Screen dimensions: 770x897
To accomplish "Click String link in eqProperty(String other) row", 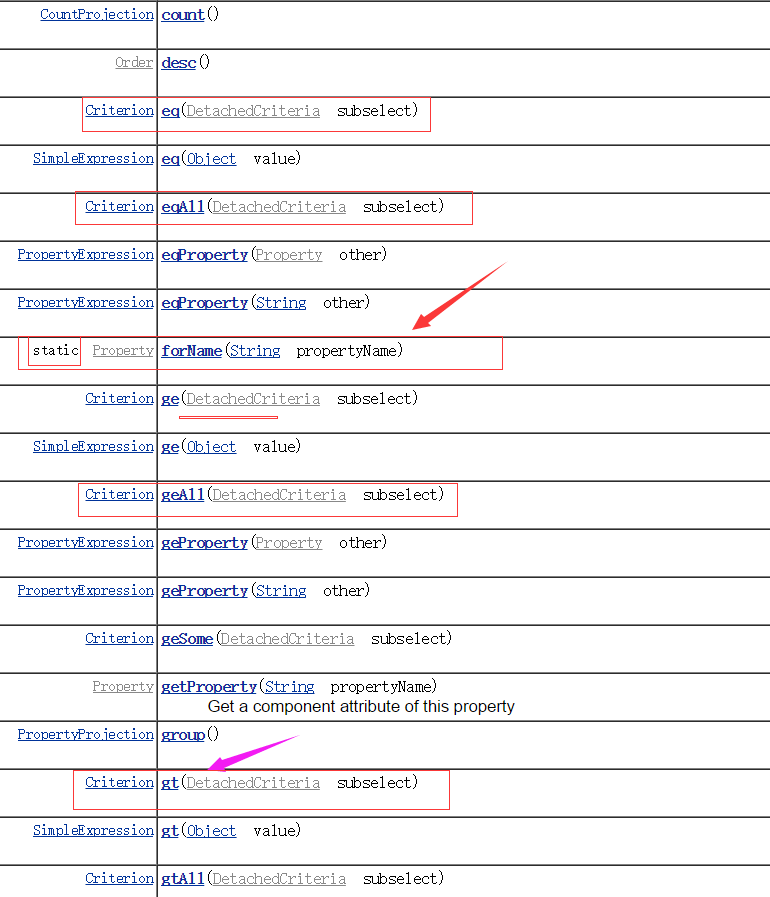I will pyautogui.click(x=280, y=303).
